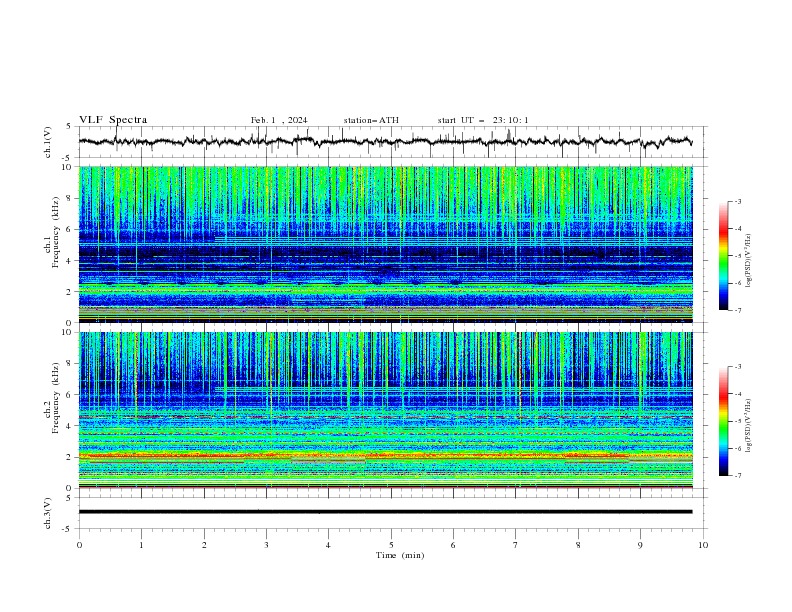Viewport: 792px width, 612px height.
Task: Click the -7 value on ch.1 colorbar
Action: pyautogui.click(x=737, y=310)
